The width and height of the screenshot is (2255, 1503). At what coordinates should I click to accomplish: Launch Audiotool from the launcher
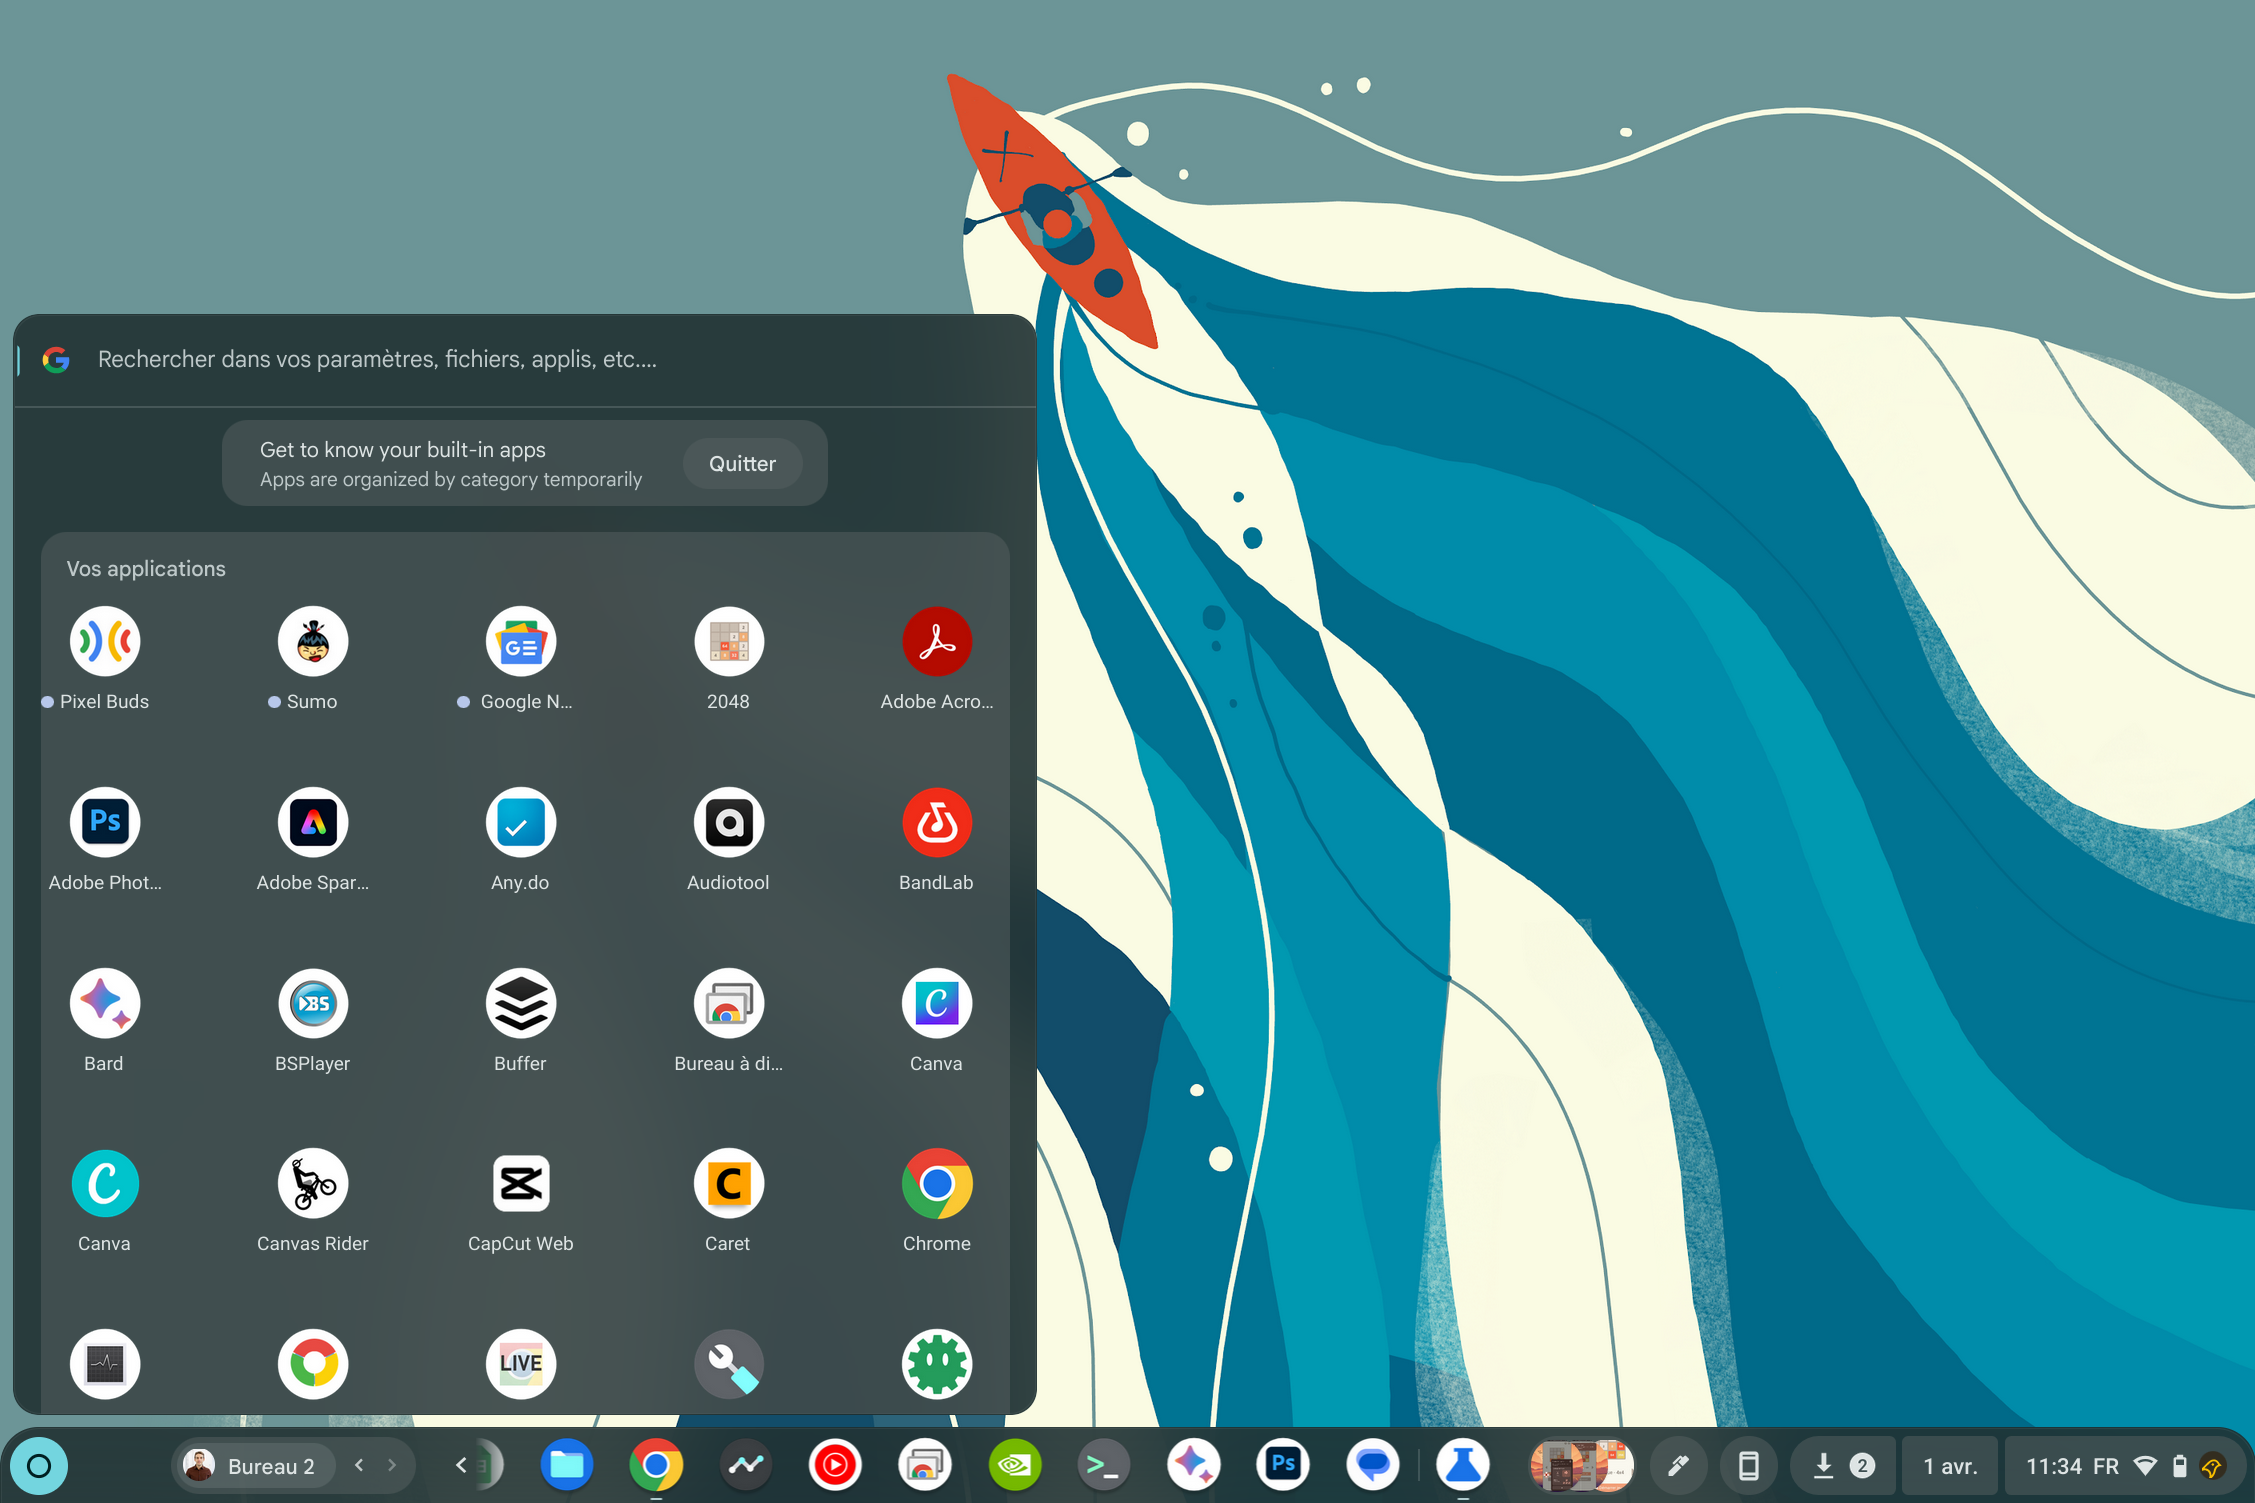tap(728, 822)
